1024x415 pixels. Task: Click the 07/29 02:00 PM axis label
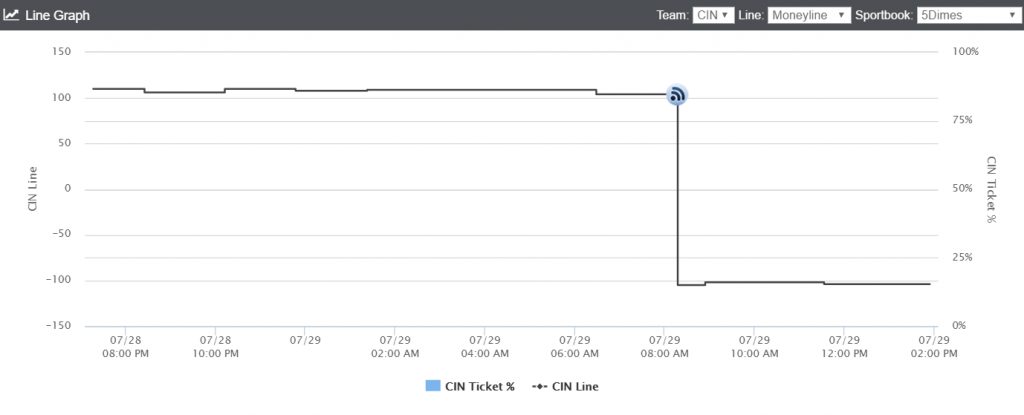click(x=933, y=347)
